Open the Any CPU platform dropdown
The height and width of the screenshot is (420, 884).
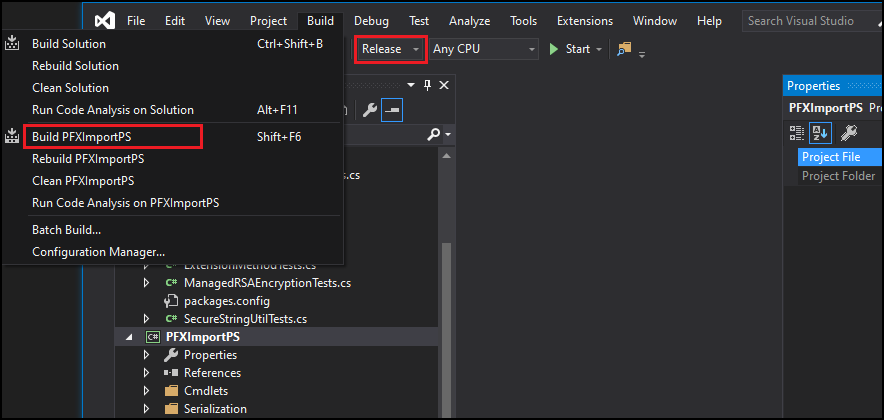click(484, 50)
